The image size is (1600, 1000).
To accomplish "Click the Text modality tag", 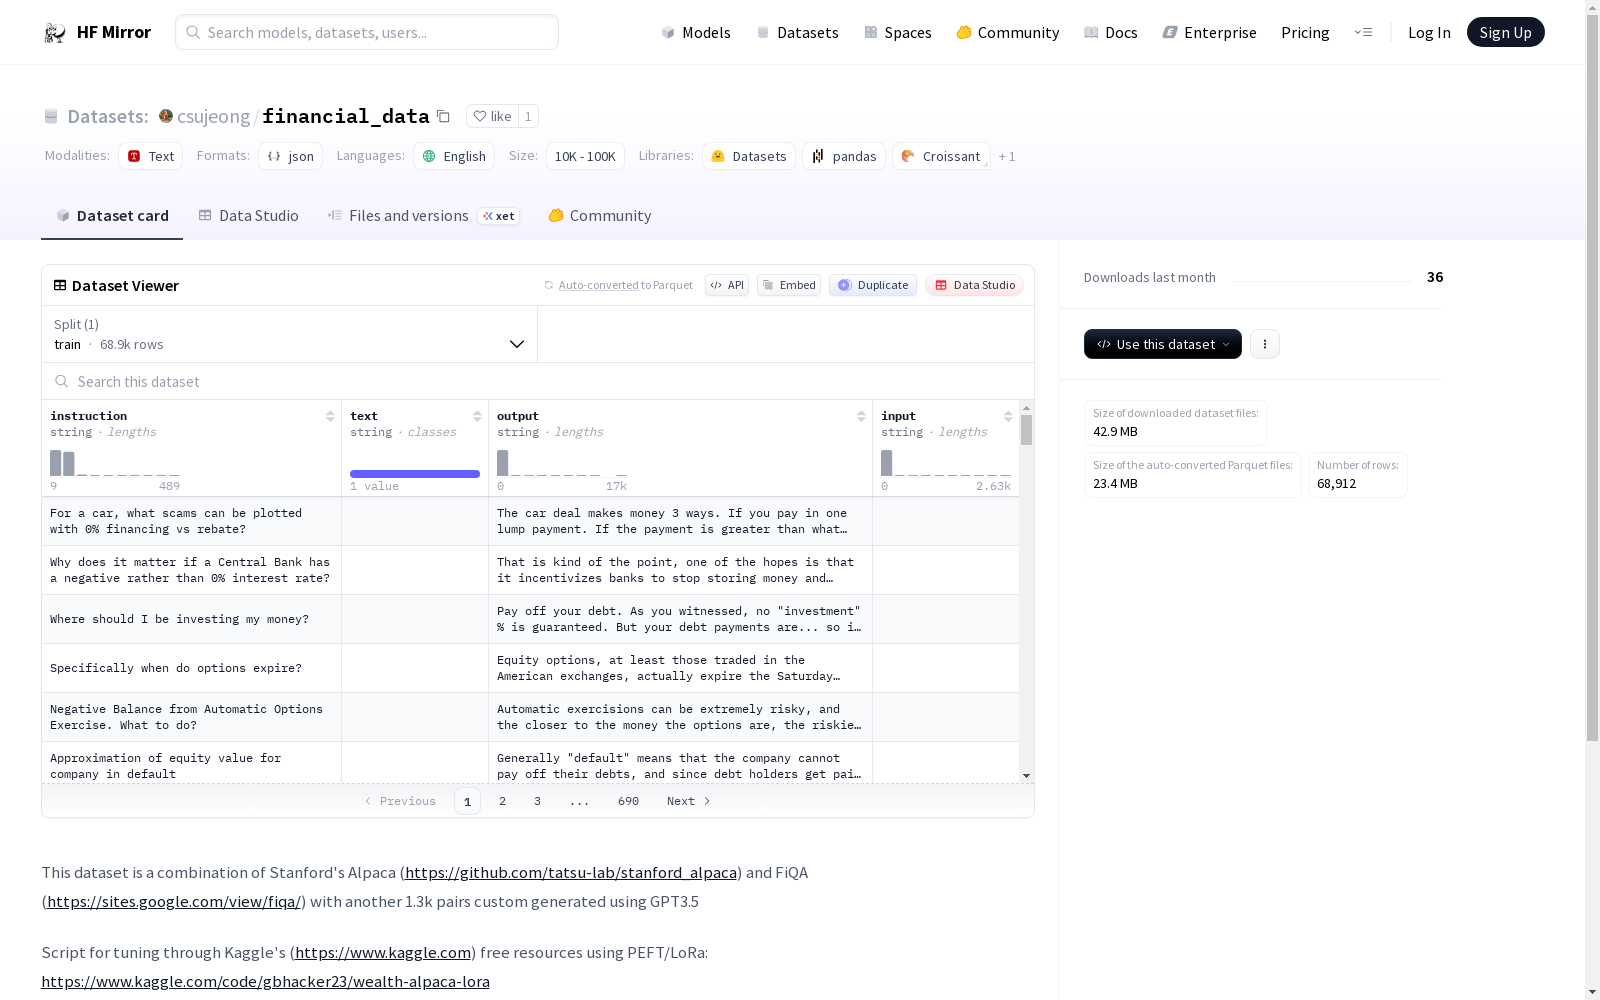I will click(x=151, y=156).
